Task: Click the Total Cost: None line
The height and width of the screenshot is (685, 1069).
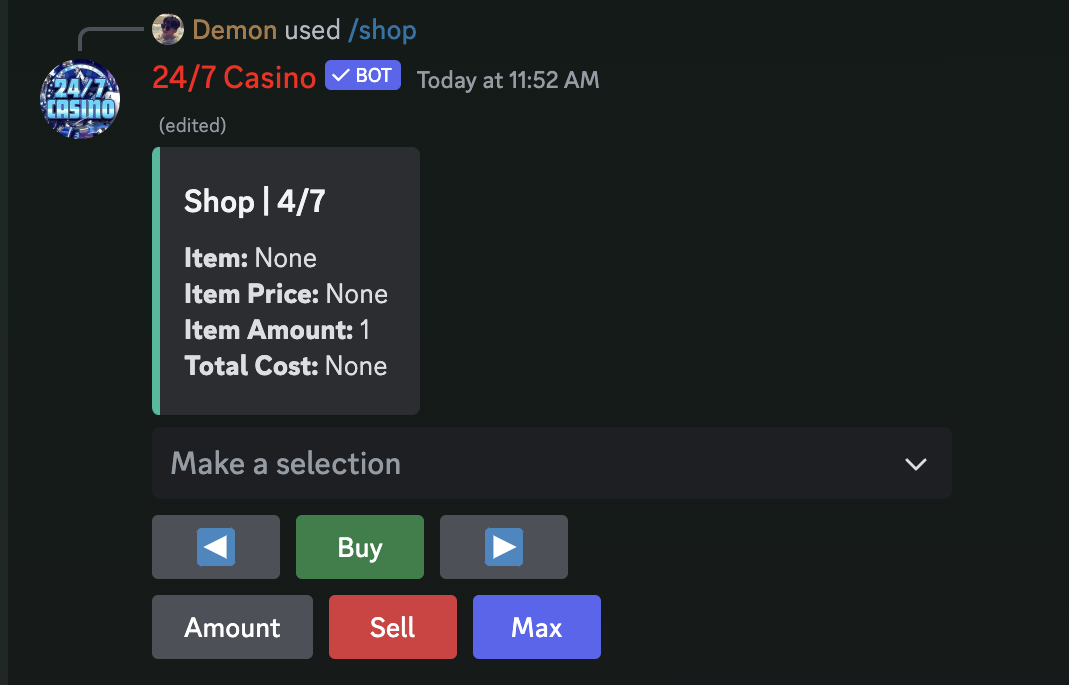Action: [x=286, y=366]
